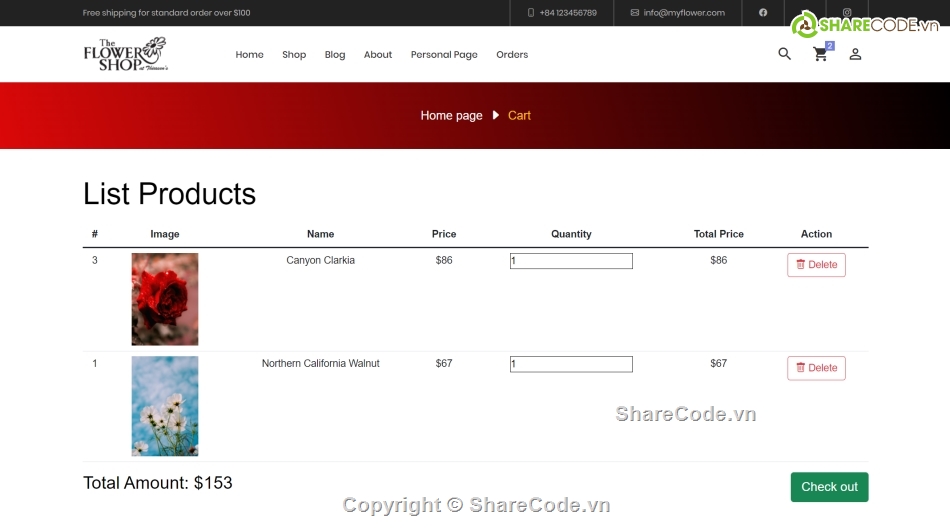Viewport: 950px width, 531px height.
Task: Click the user account icon
Action: click(855, 54)
